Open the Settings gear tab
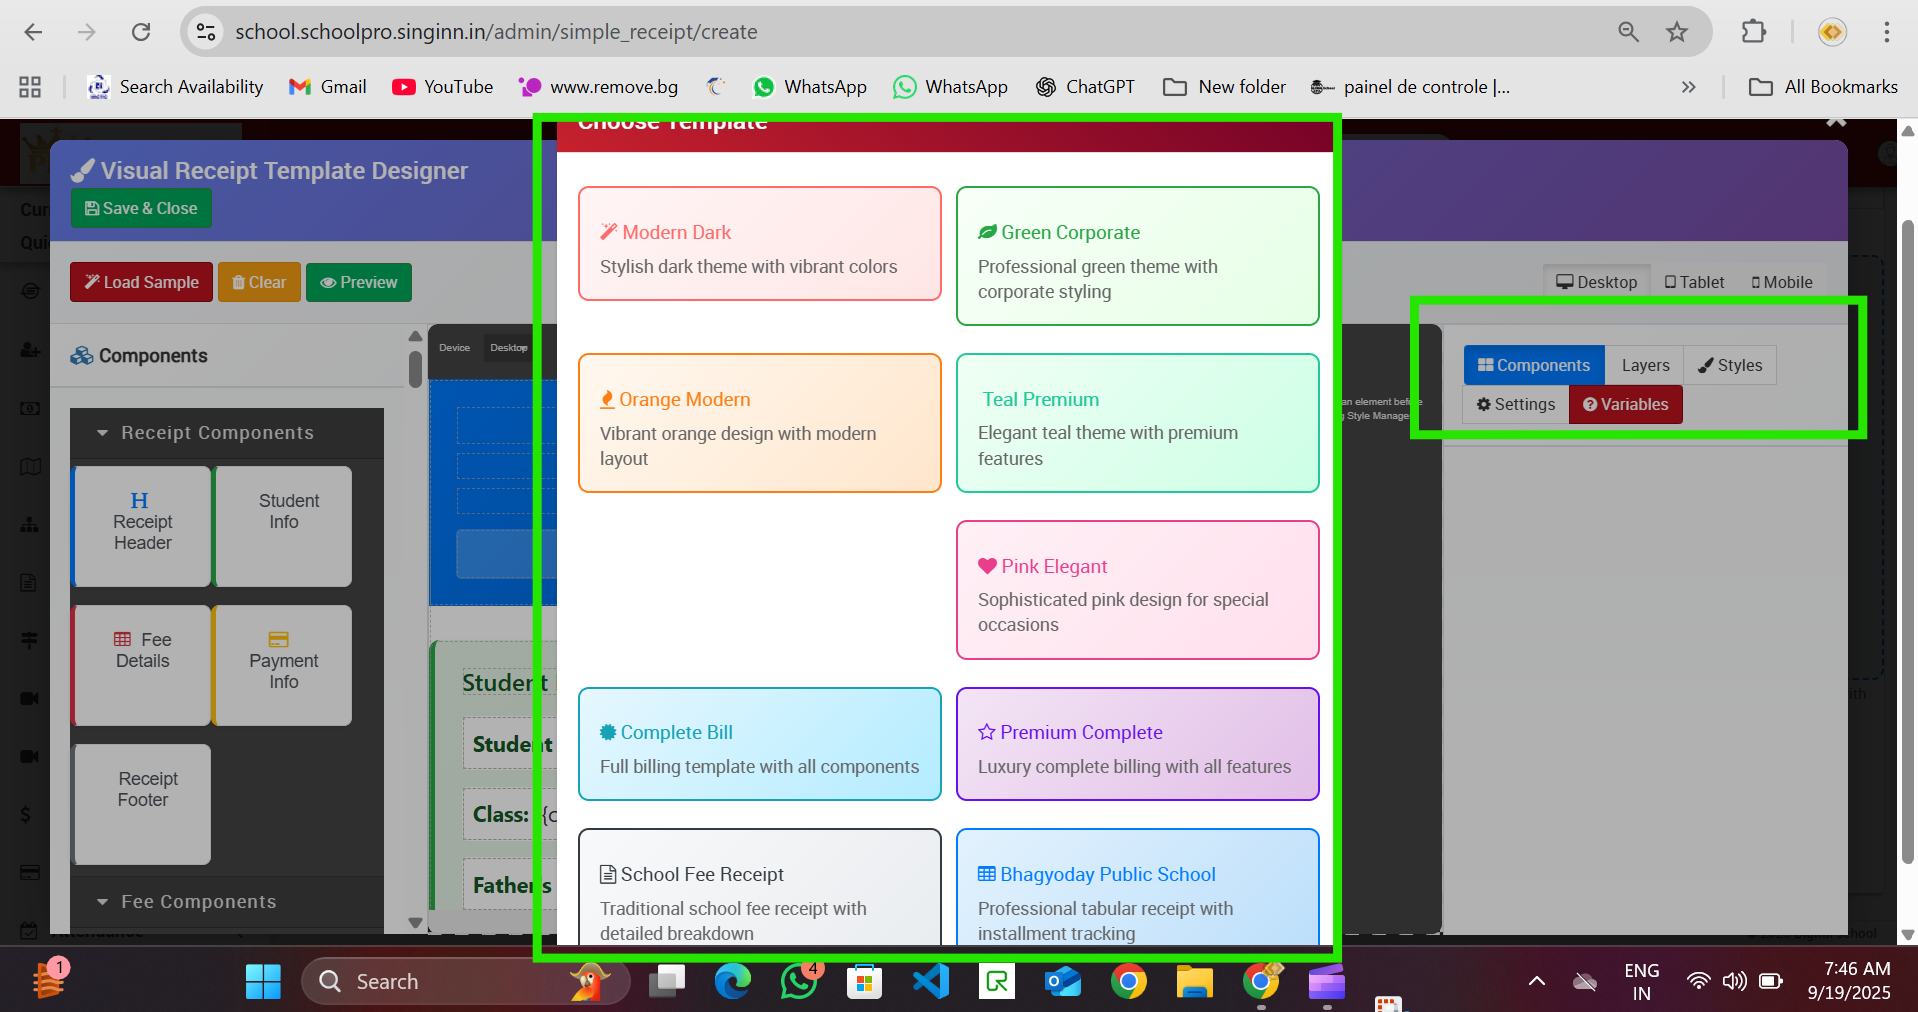Image resolution: width=1918 pixels, height=1012 pixels. [x=1516, y=404]
